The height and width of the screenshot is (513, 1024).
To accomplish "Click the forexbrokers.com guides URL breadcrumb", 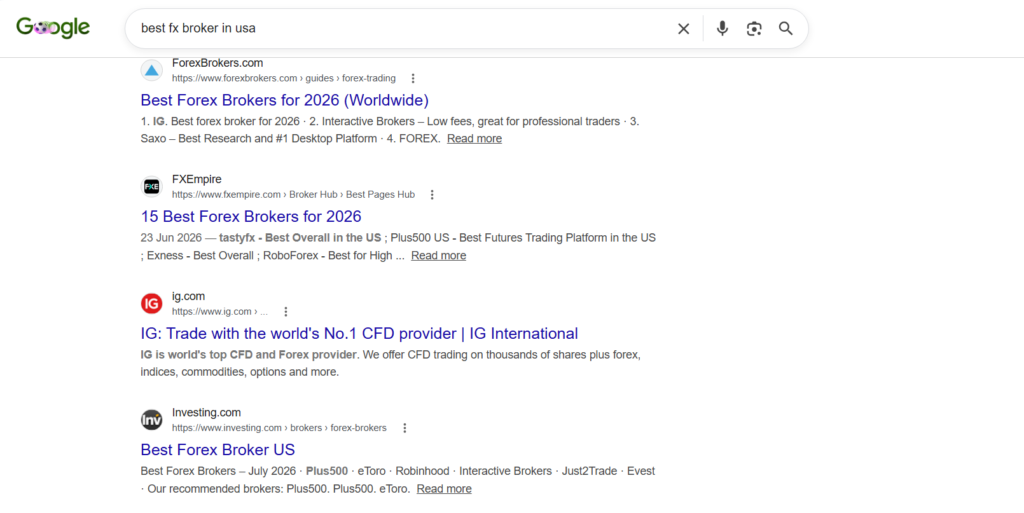I will click(x=283, y=78).
